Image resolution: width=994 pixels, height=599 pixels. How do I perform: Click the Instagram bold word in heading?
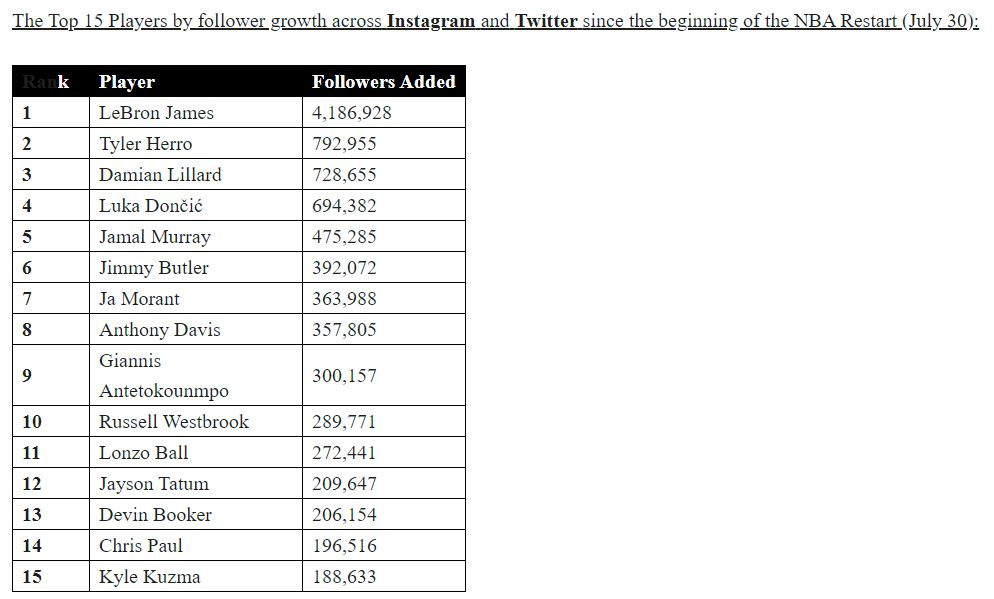(430, 21)
